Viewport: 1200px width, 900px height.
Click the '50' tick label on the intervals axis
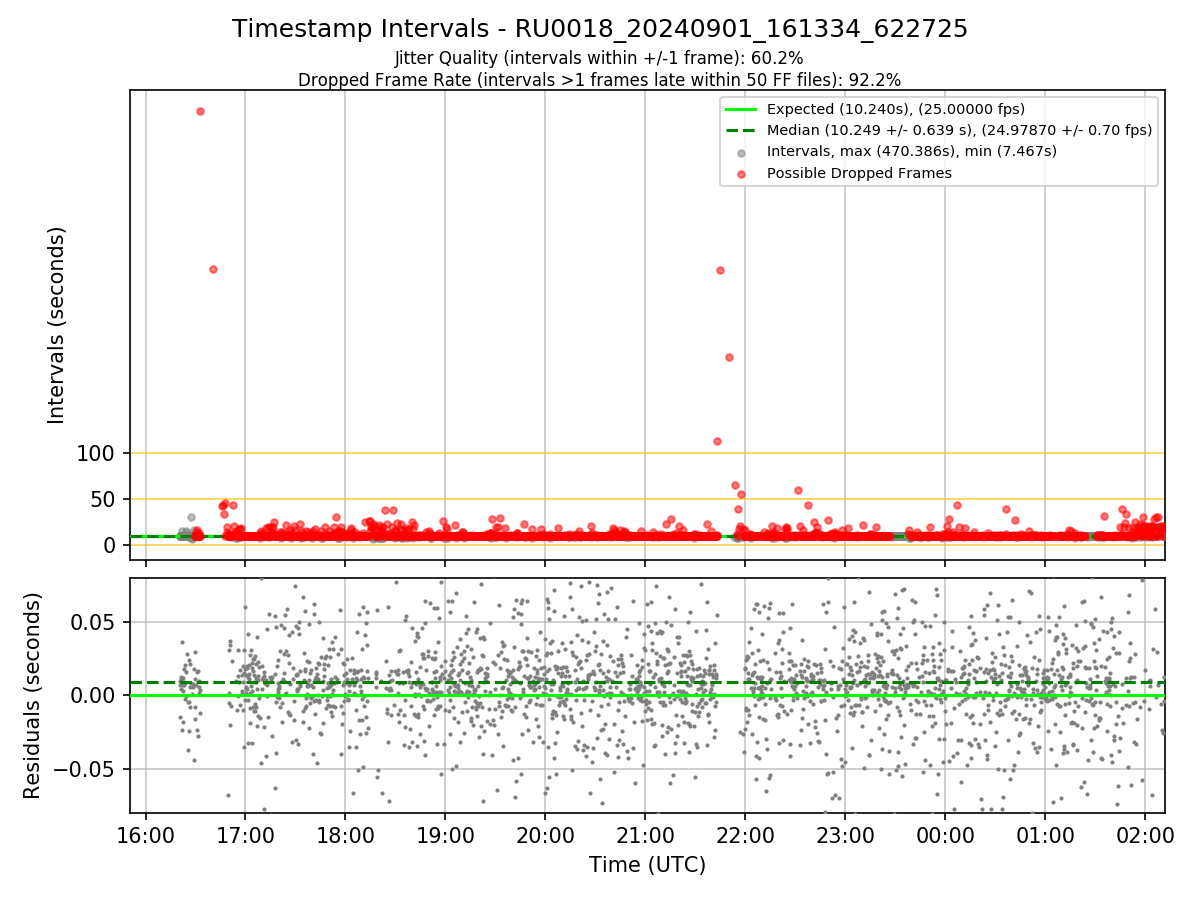[x=102, y=499]
